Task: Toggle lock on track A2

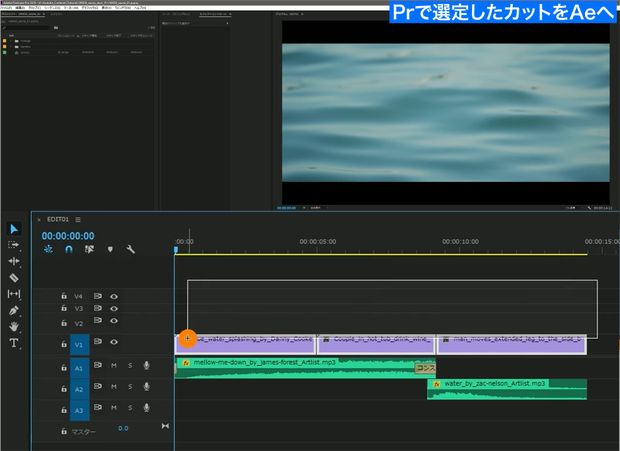Action: pos(64,389)
